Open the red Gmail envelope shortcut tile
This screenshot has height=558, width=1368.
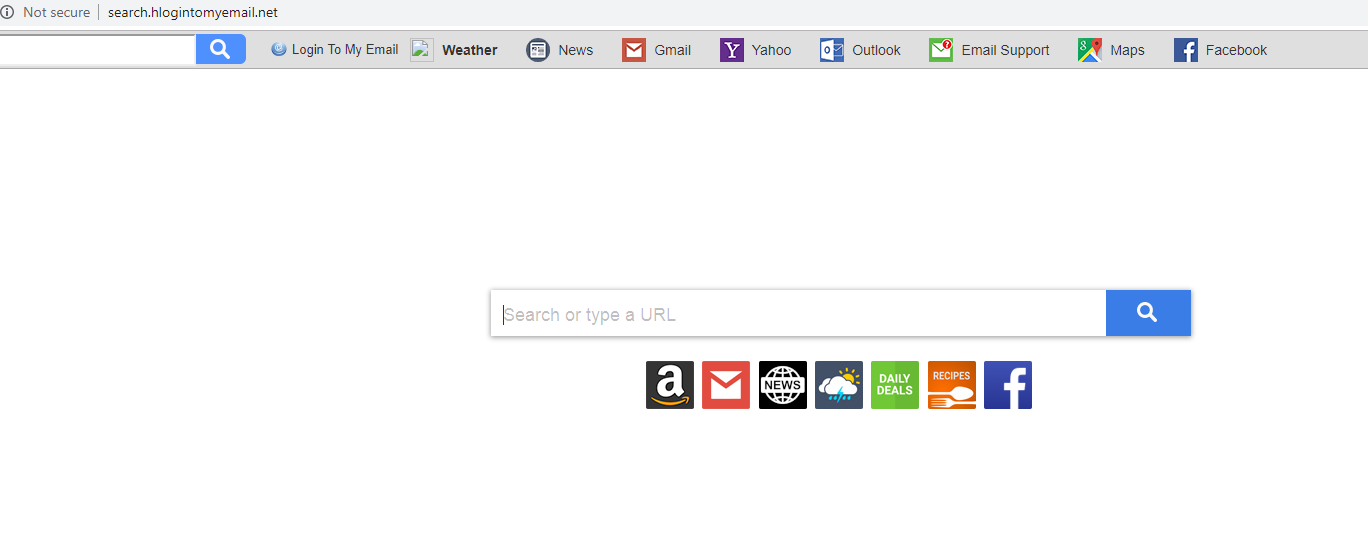coord(726,385)
